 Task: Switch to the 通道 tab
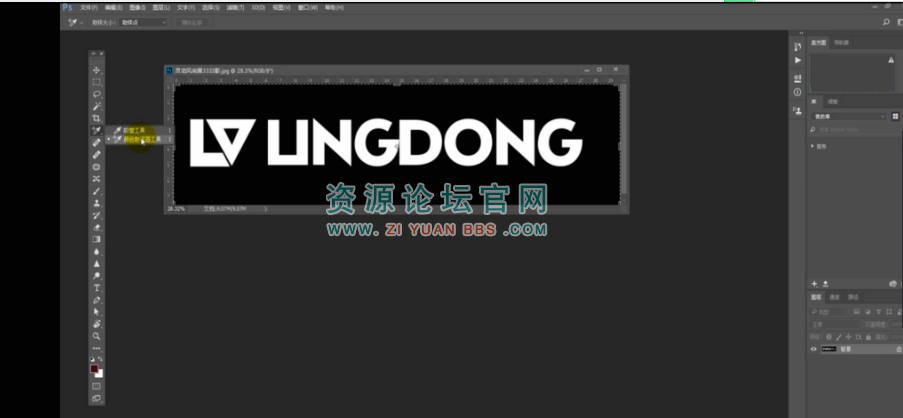pos(834,297)
